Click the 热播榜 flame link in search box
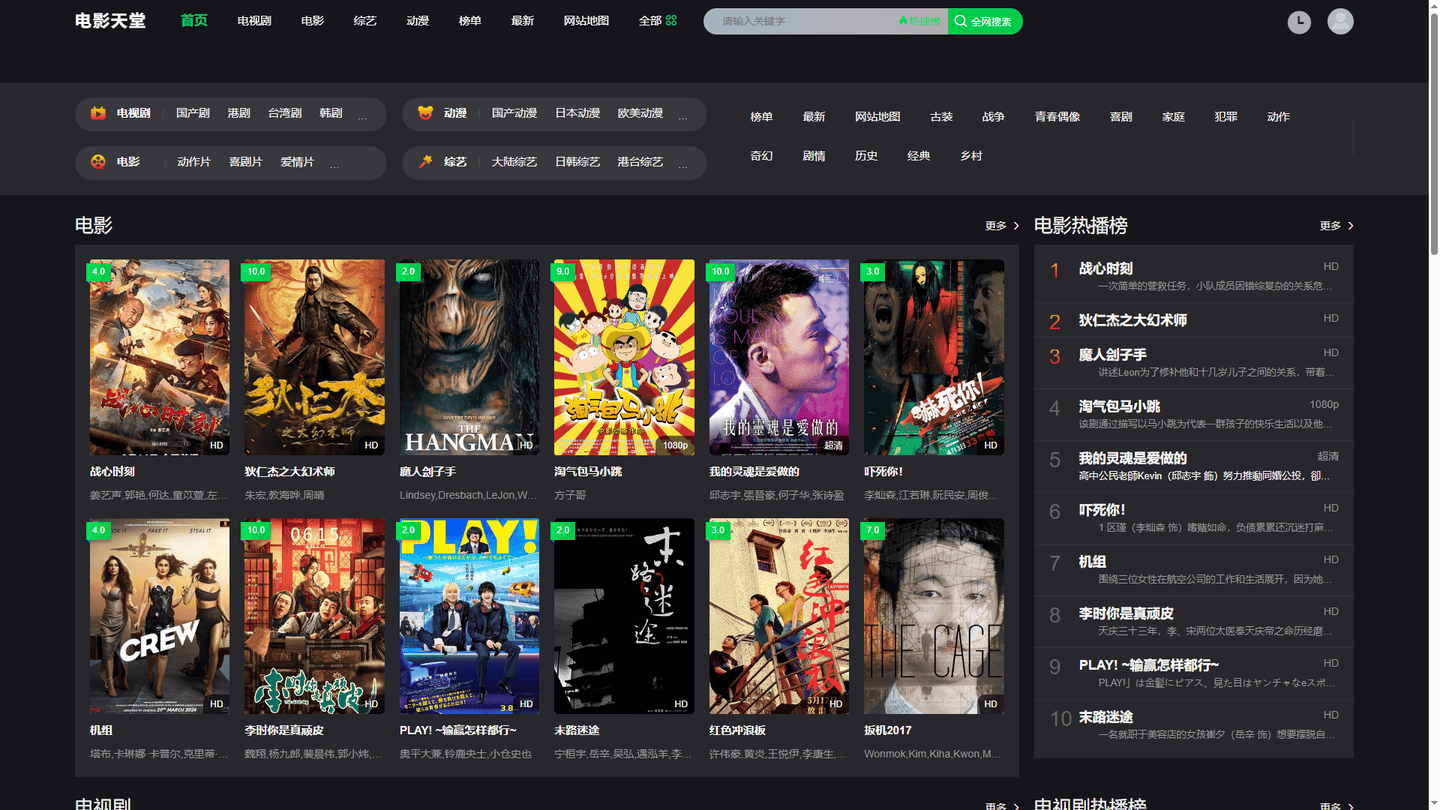Screen dimensions: 1440x810 919,21
